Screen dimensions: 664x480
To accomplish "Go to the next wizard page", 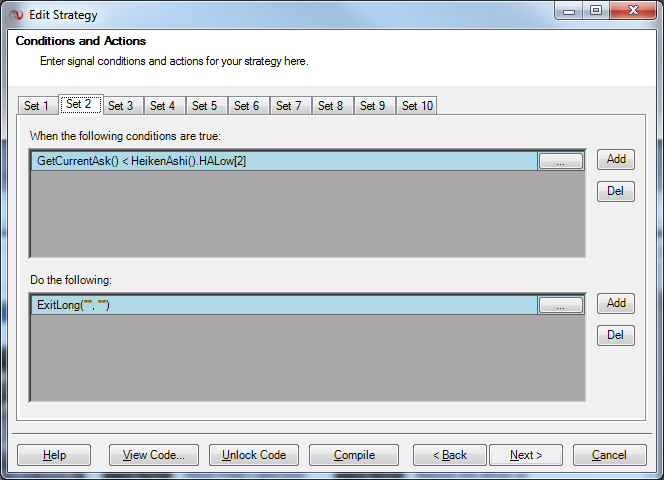I will coord(526,455).
